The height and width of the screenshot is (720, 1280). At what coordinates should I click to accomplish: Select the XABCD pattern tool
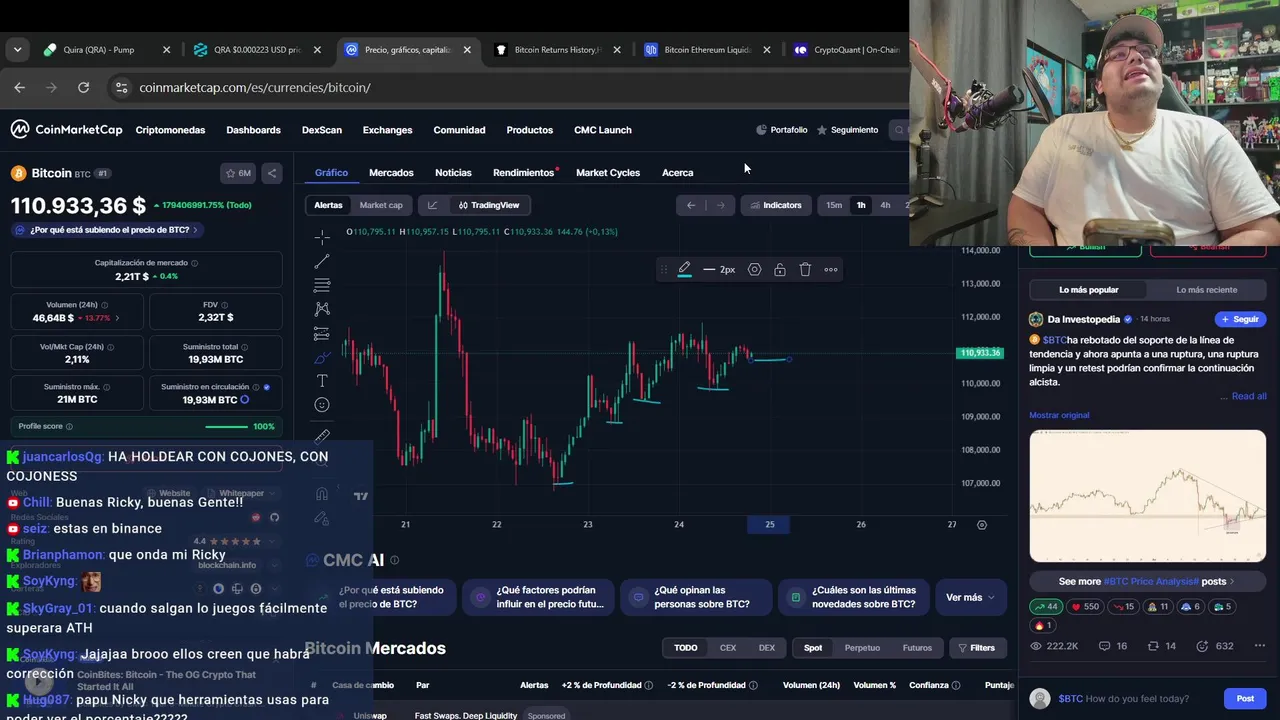tap(322, 309)
